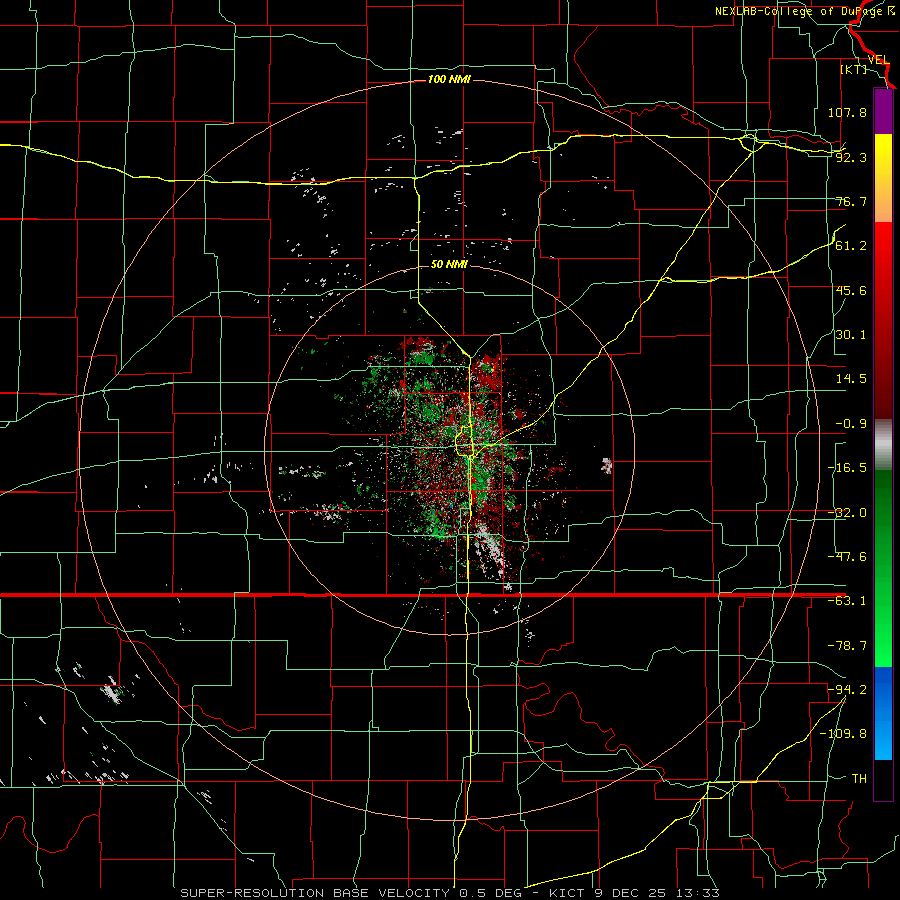
Task: Click the 14.5 velocity scale value
Action: (x=851, y=379)
